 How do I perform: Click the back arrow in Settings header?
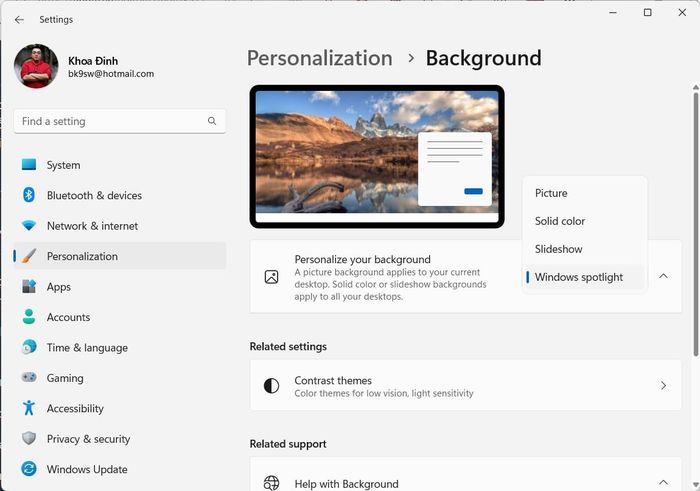tap(19, 19)
